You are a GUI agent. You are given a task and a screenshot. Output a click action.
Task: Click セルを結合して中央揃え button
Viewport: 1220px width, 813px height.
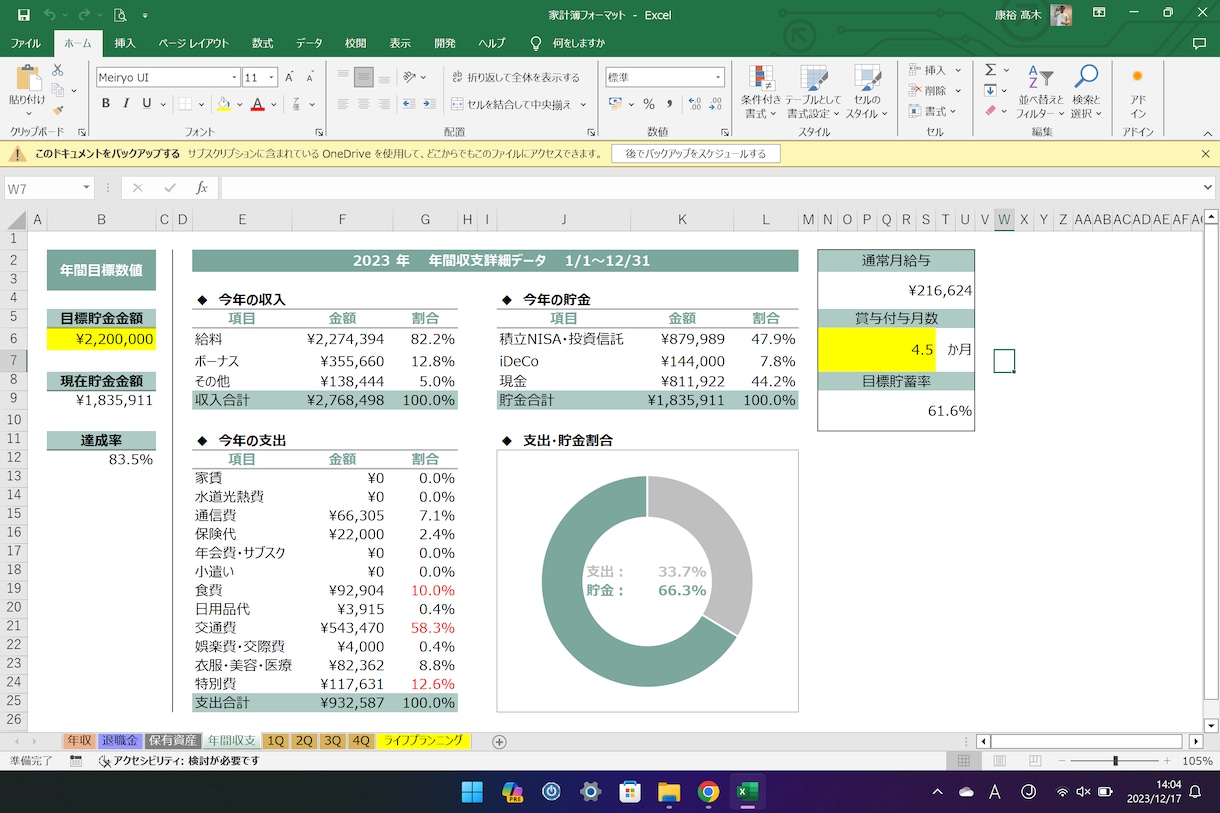(x=510, y=104)
